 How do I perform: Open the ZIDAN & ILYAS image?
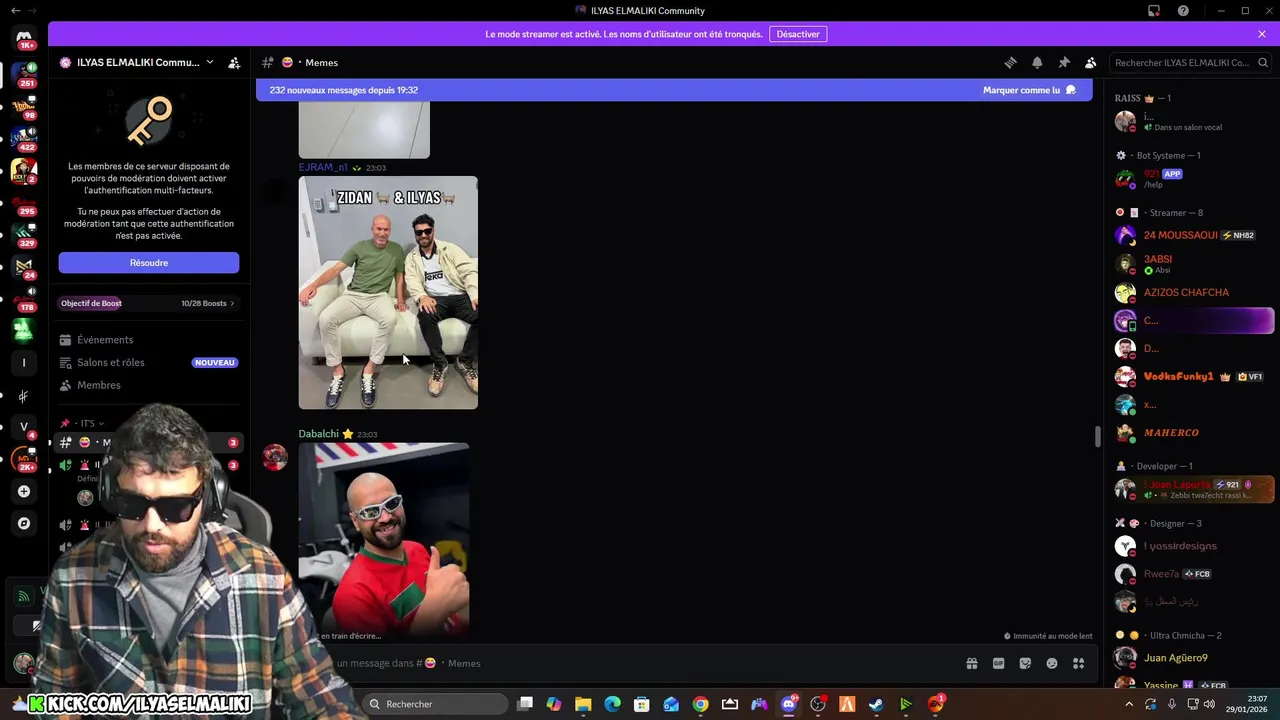(388, 293)
